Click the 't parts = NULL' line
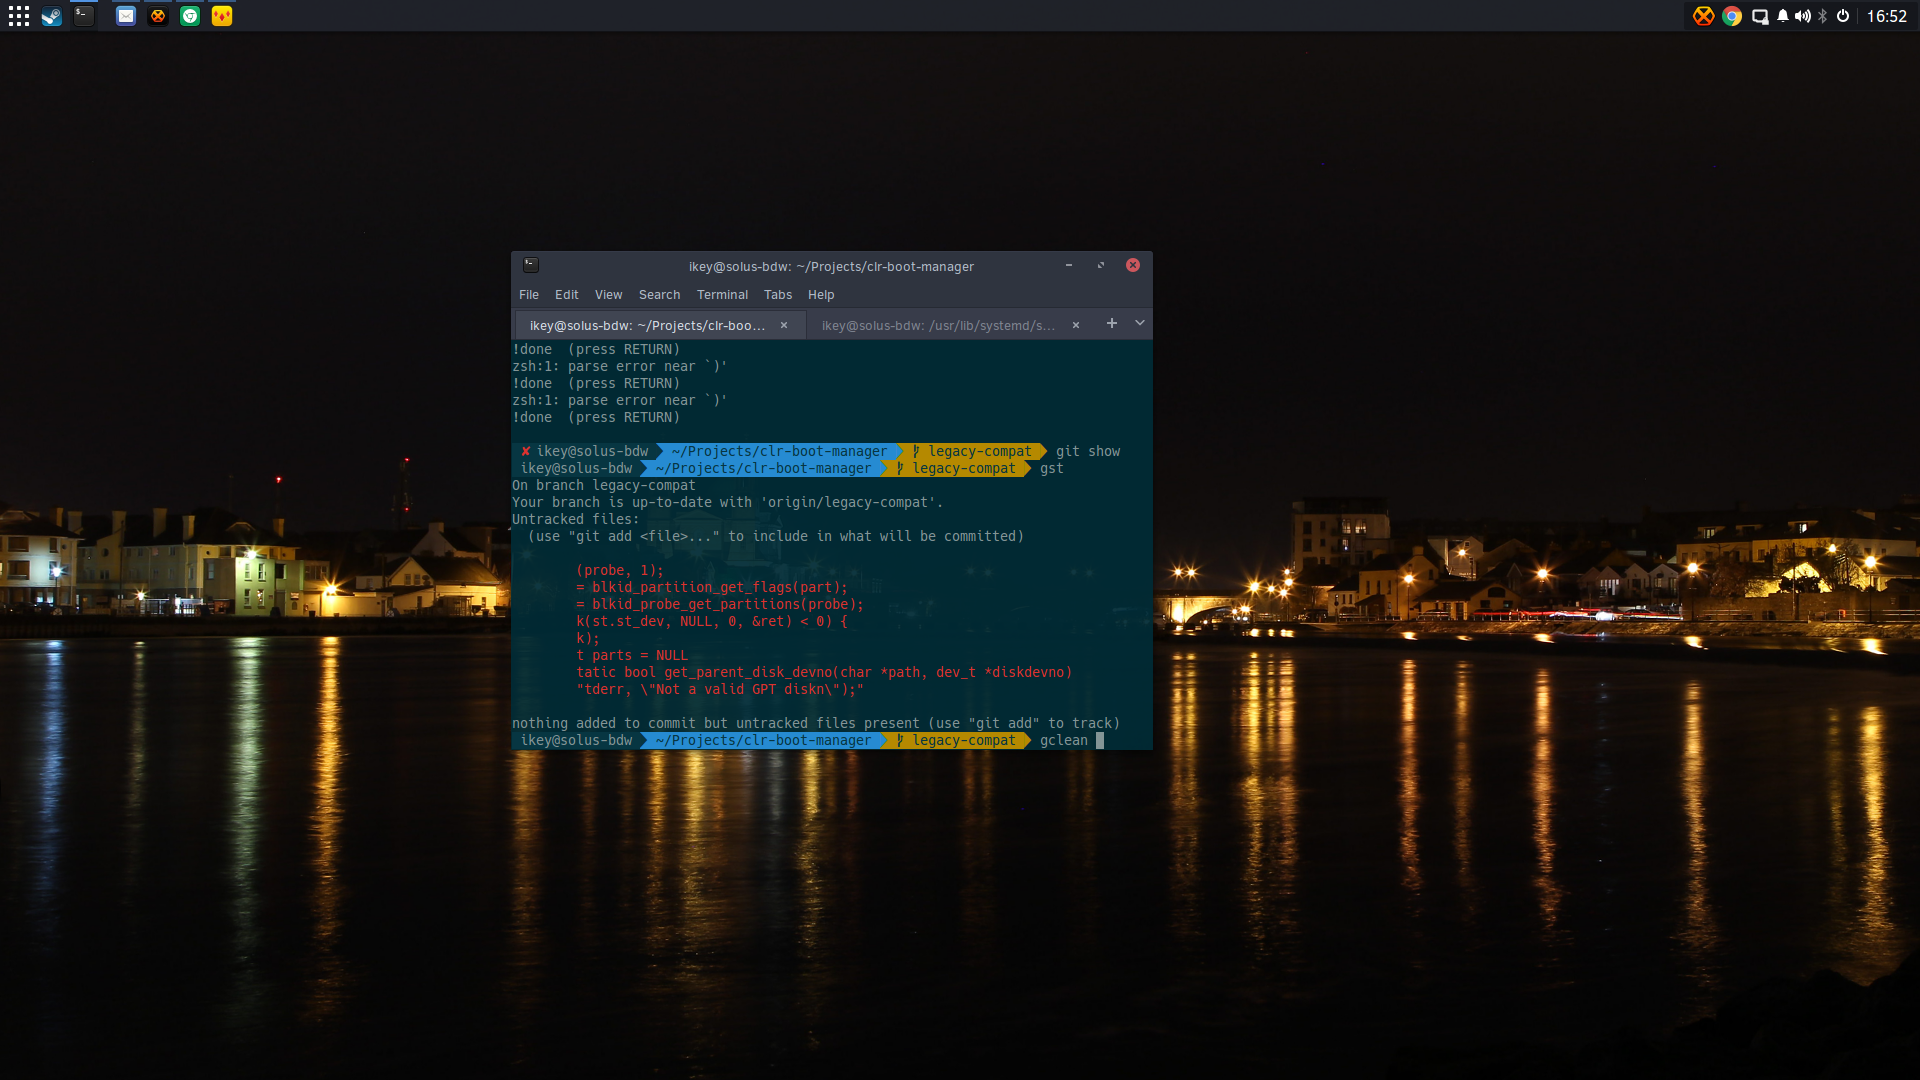1920x1080 pixels. click(x=632, y=655)
